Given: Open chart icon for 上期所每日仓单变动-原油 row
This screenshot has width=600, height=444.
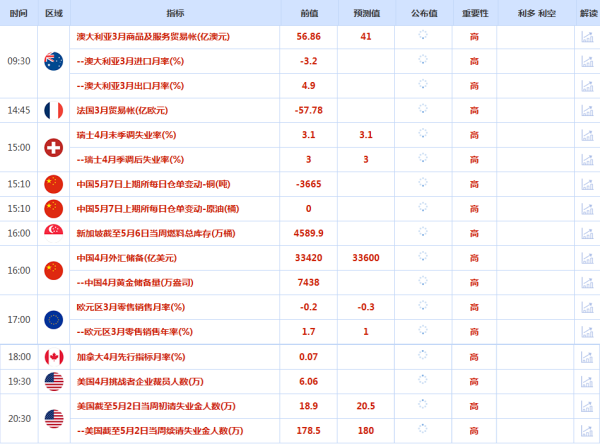Looking at the screenshot, I should [x=587, y=209].
